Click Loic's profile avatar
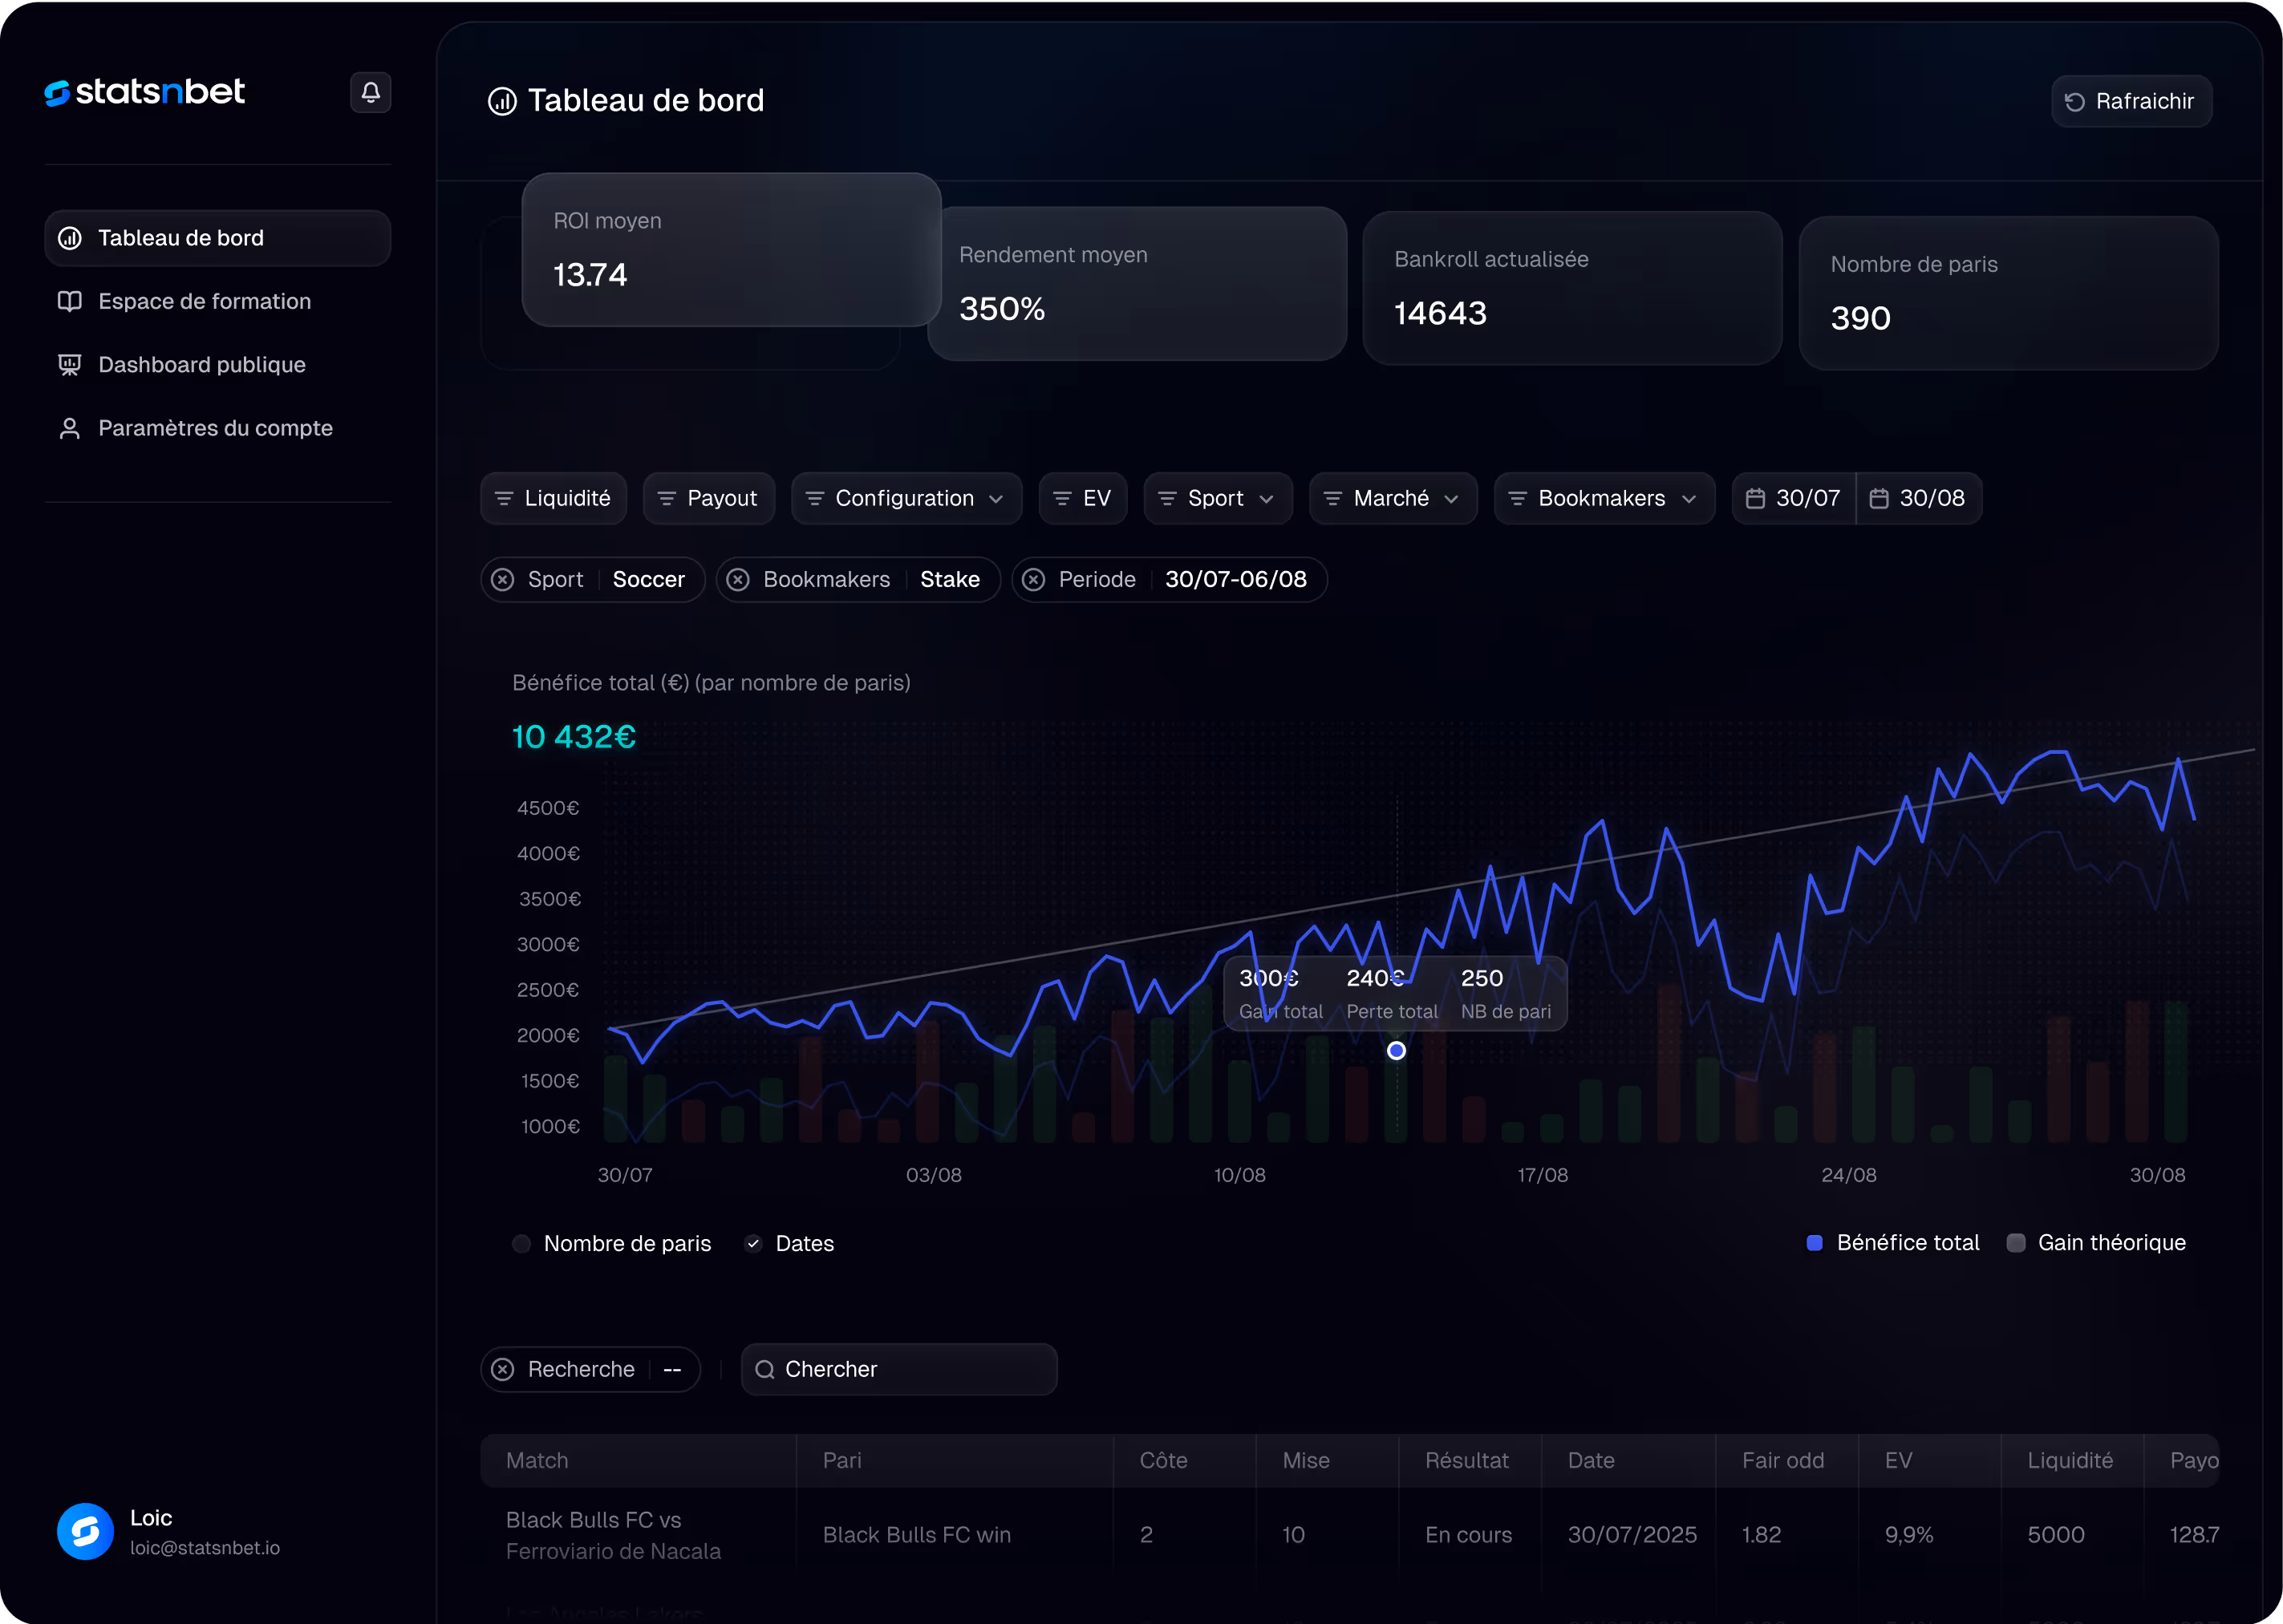 pyautogui.click(x=85, y=1531)
